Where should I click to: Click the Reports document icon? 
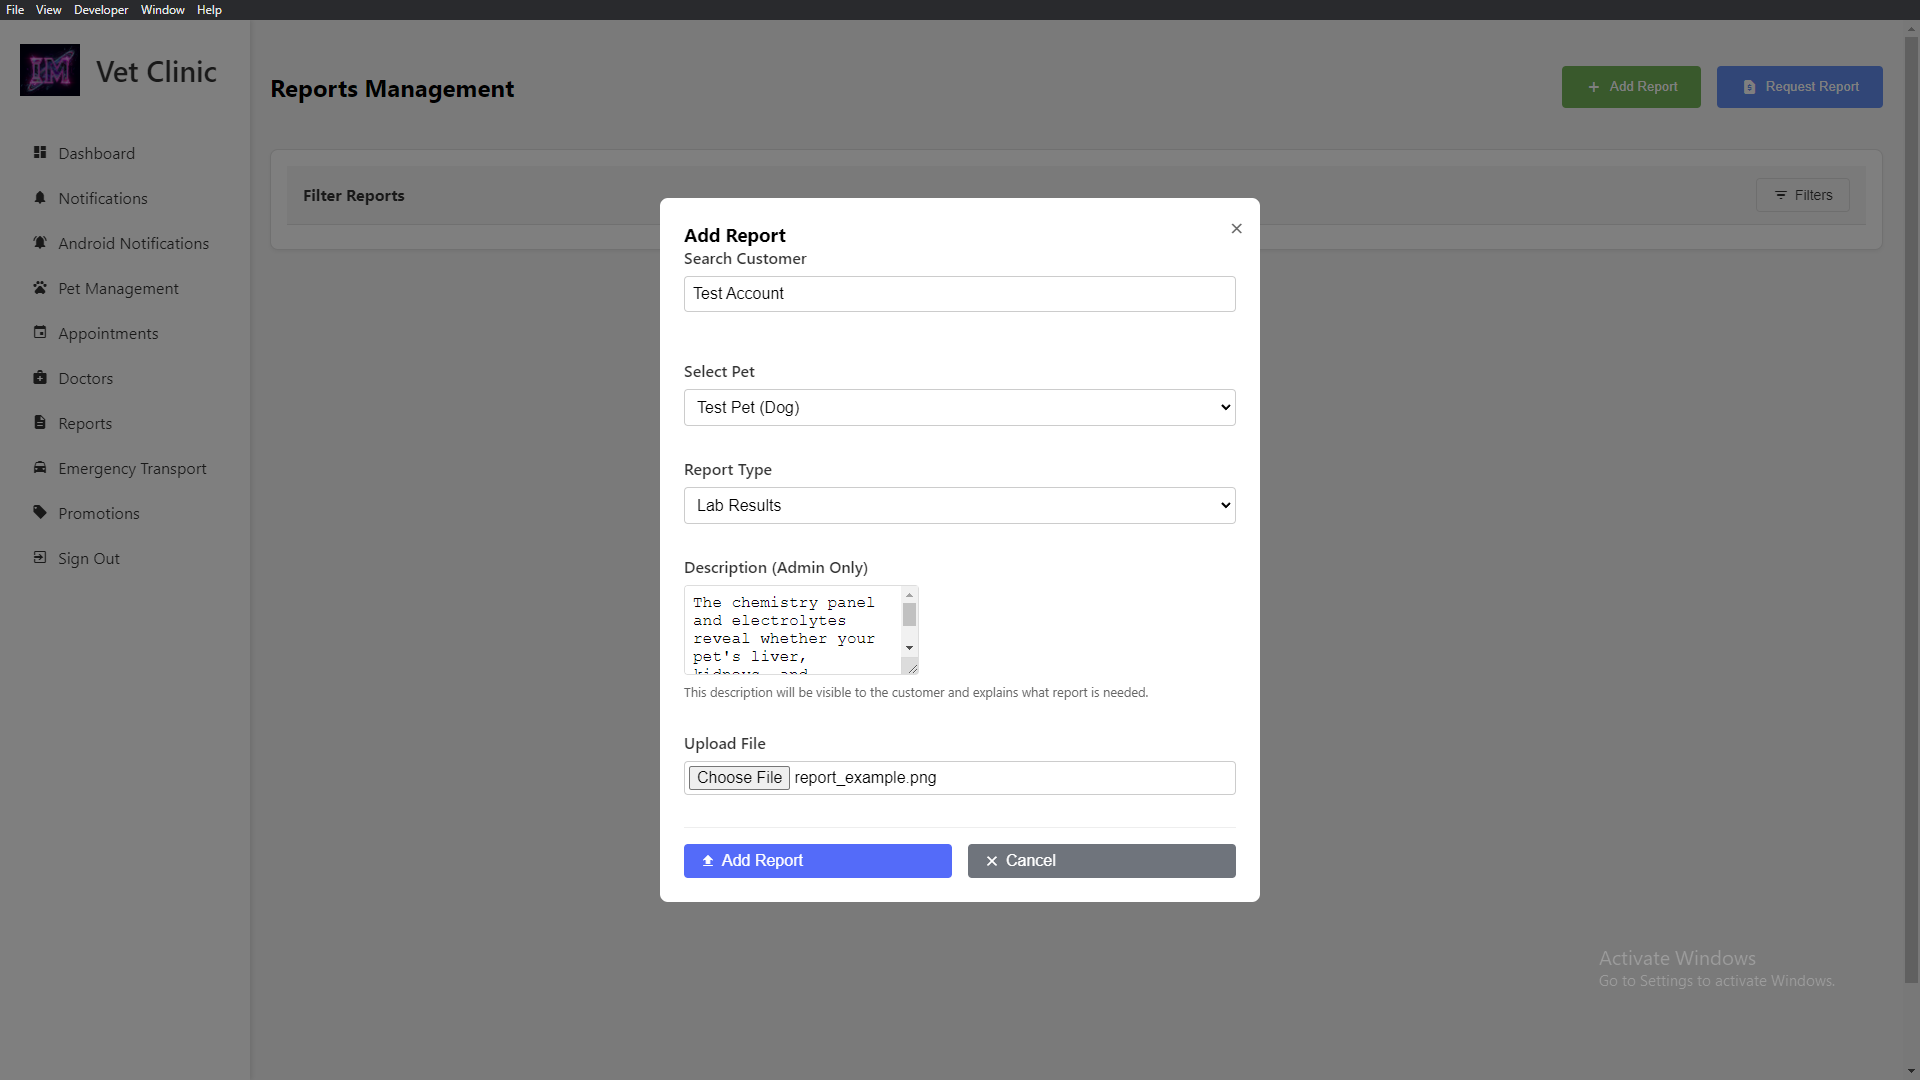click(x=40, y=423)
